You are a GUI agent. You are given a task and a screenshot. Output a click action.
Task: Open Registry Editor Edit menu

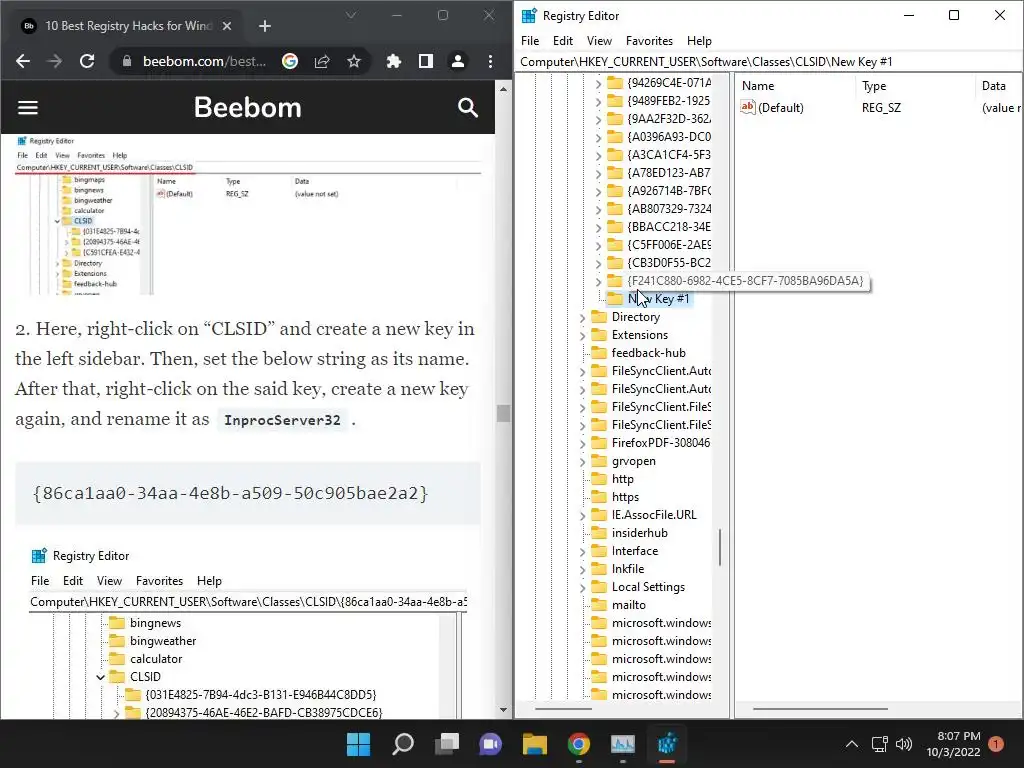click(x=563, y=40)
